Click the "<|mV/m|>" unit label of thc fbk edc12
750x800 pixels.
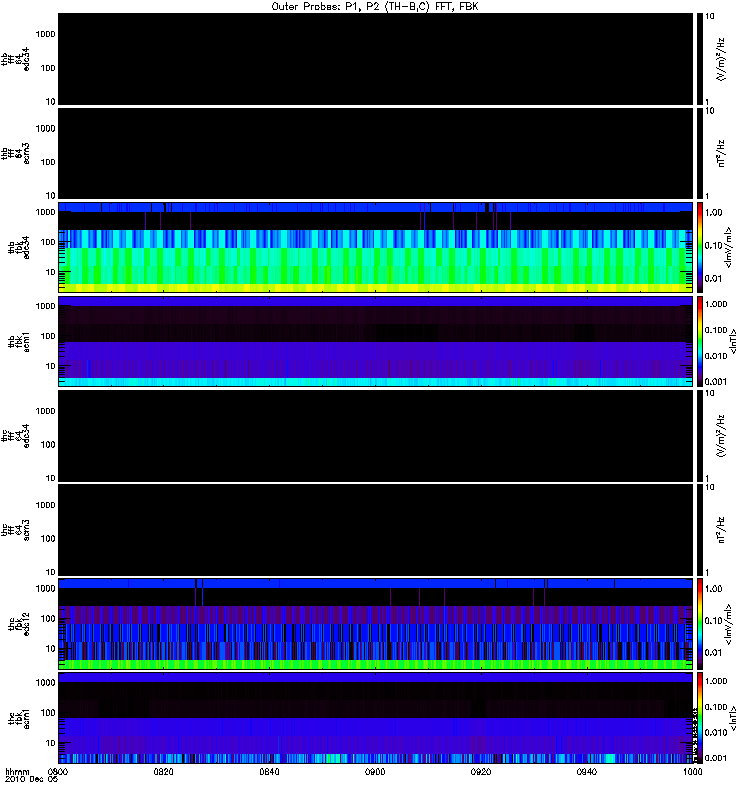pos(728,624)
